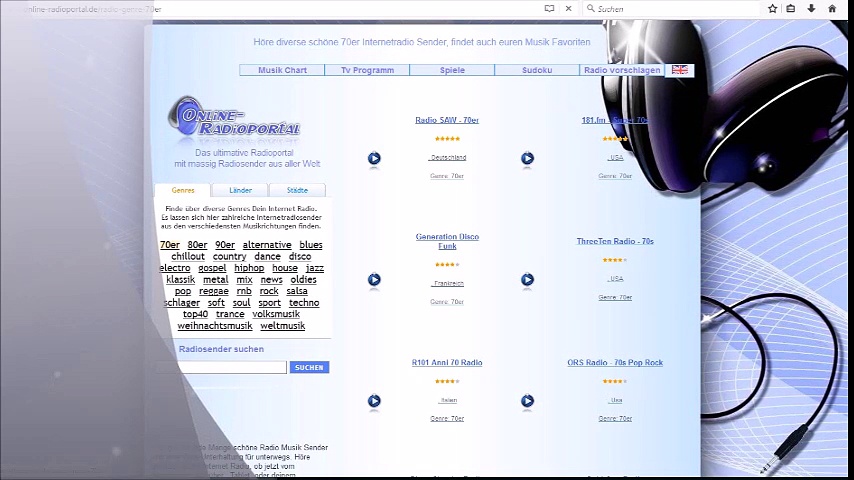
Task: Toggle reader view icon in address bar
Action: tap(549, 8)
